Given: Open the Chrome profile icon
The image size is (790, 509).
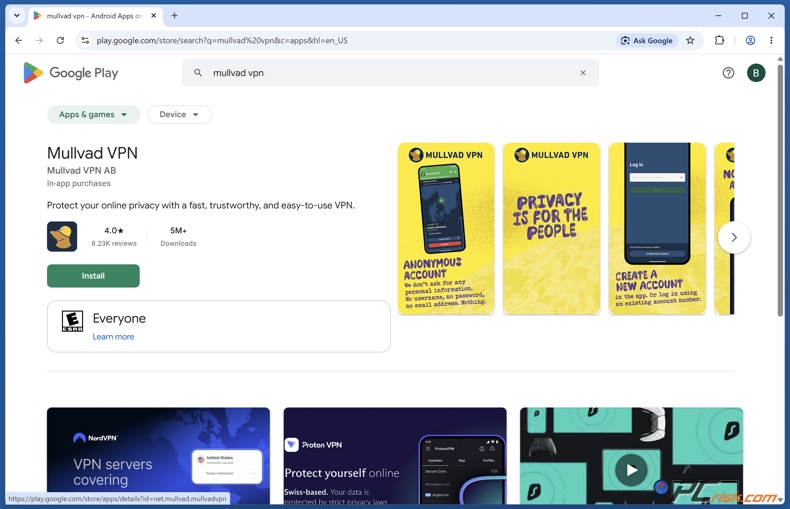Looking at the screenshot, I should click(750, 40).
